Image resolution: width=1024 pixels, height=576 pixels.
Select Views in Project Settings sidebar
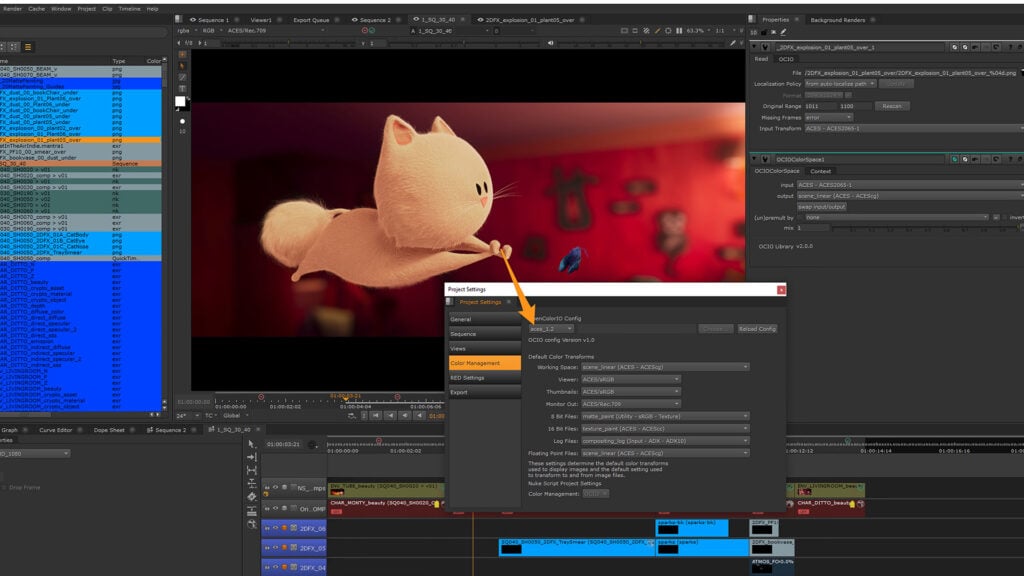485,348
